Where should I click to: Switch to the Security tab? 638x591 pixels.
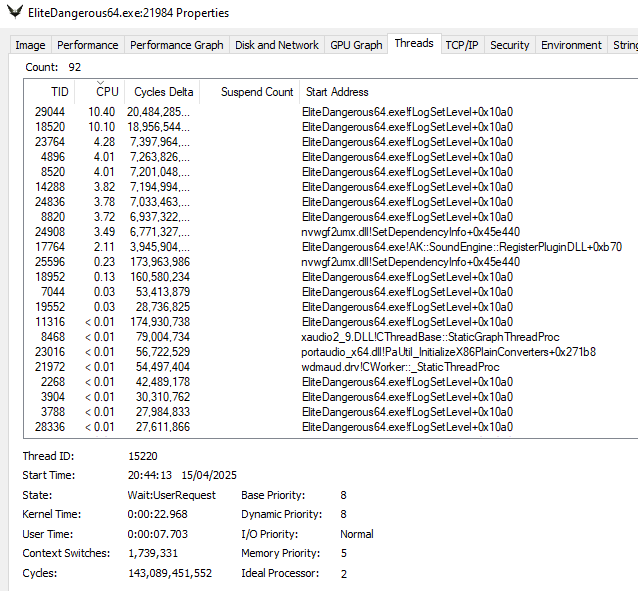(509, 45)
